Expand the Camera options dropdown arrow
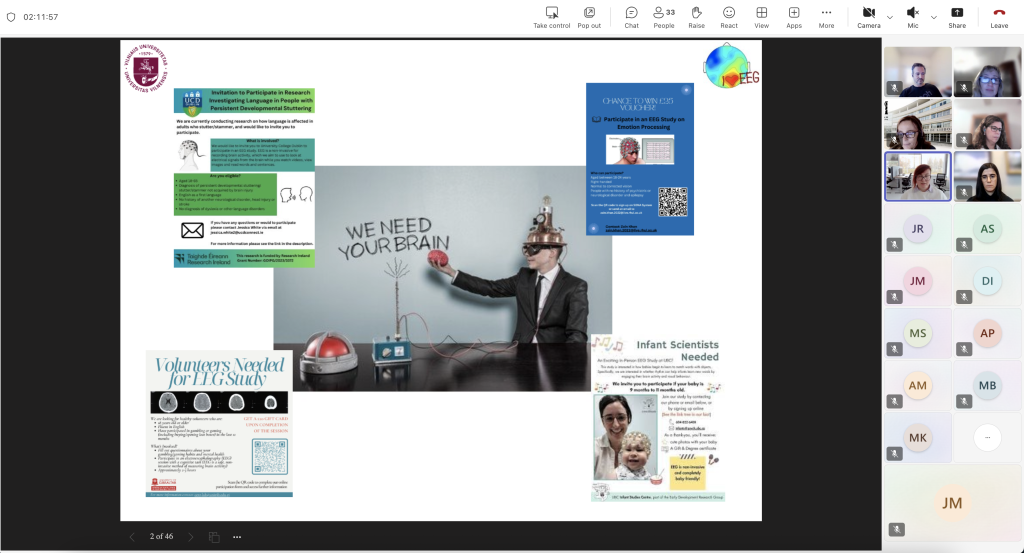 point(890,16)
